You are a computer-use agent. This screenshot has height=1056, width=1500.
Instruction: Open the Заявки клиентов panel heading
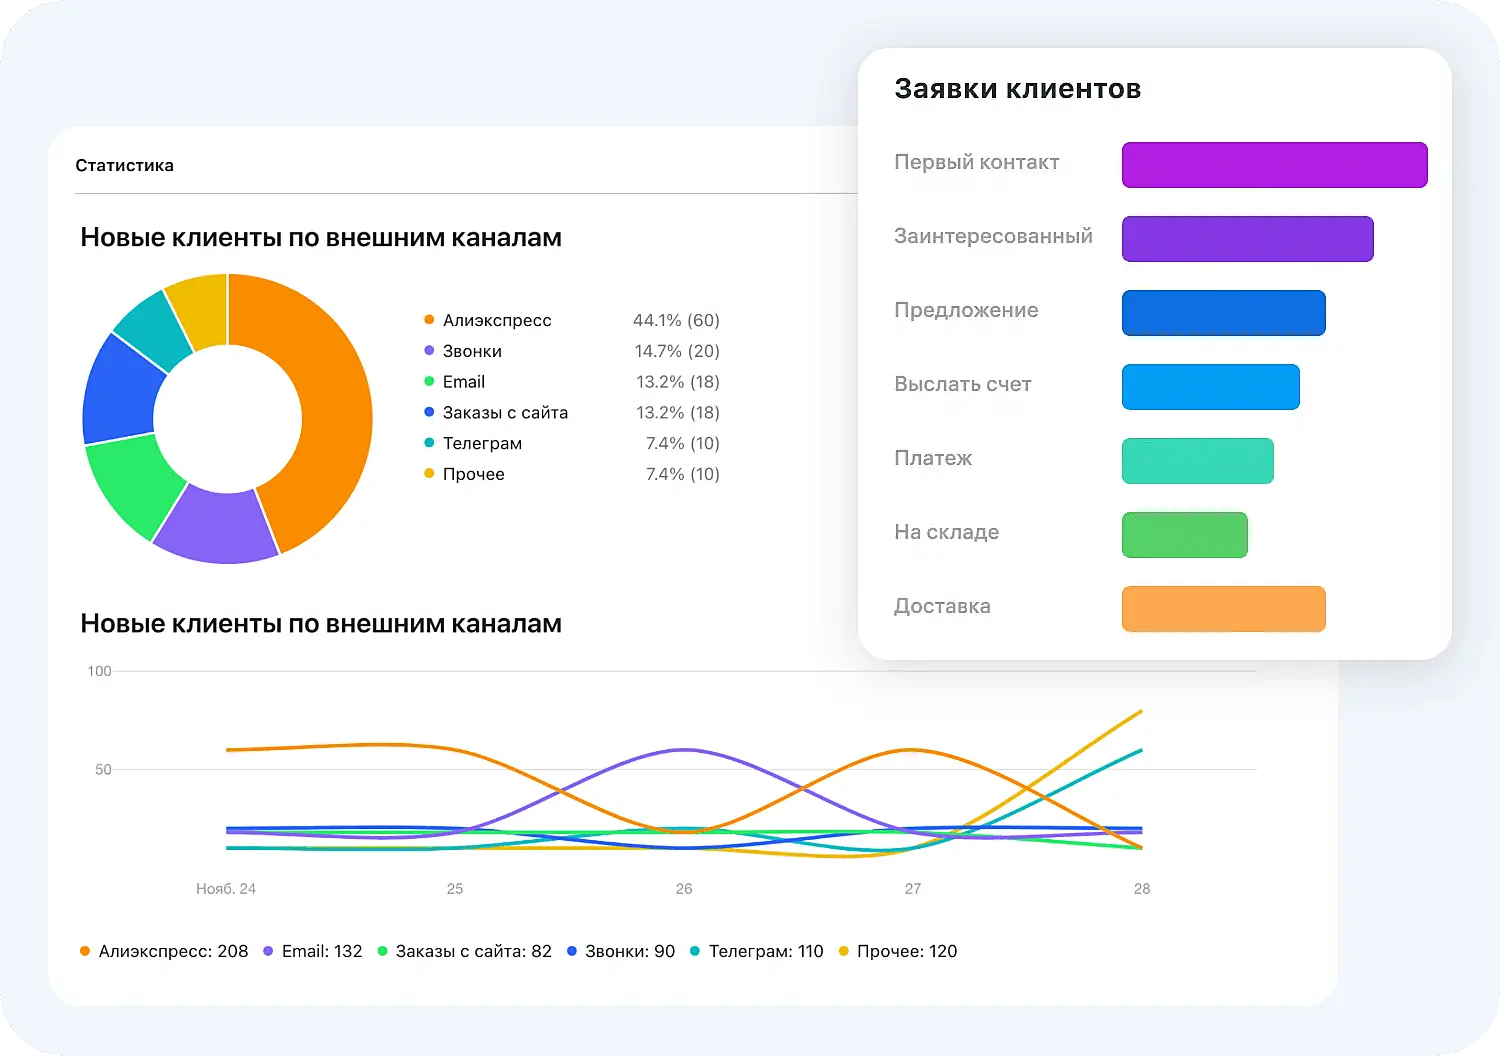click(x=1016, y=88)
